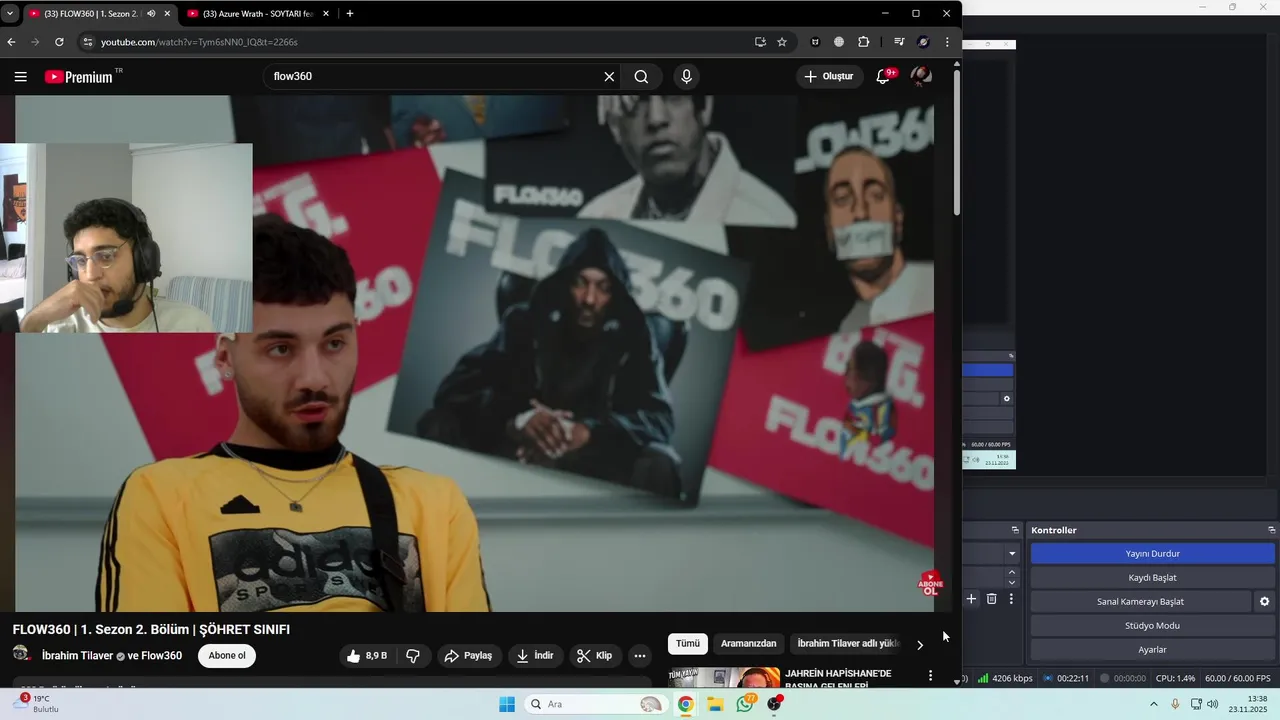This screenshot has height=720, width=1280.
Task: Select the Tümü filter chip
Action: (x=688, y=644)
